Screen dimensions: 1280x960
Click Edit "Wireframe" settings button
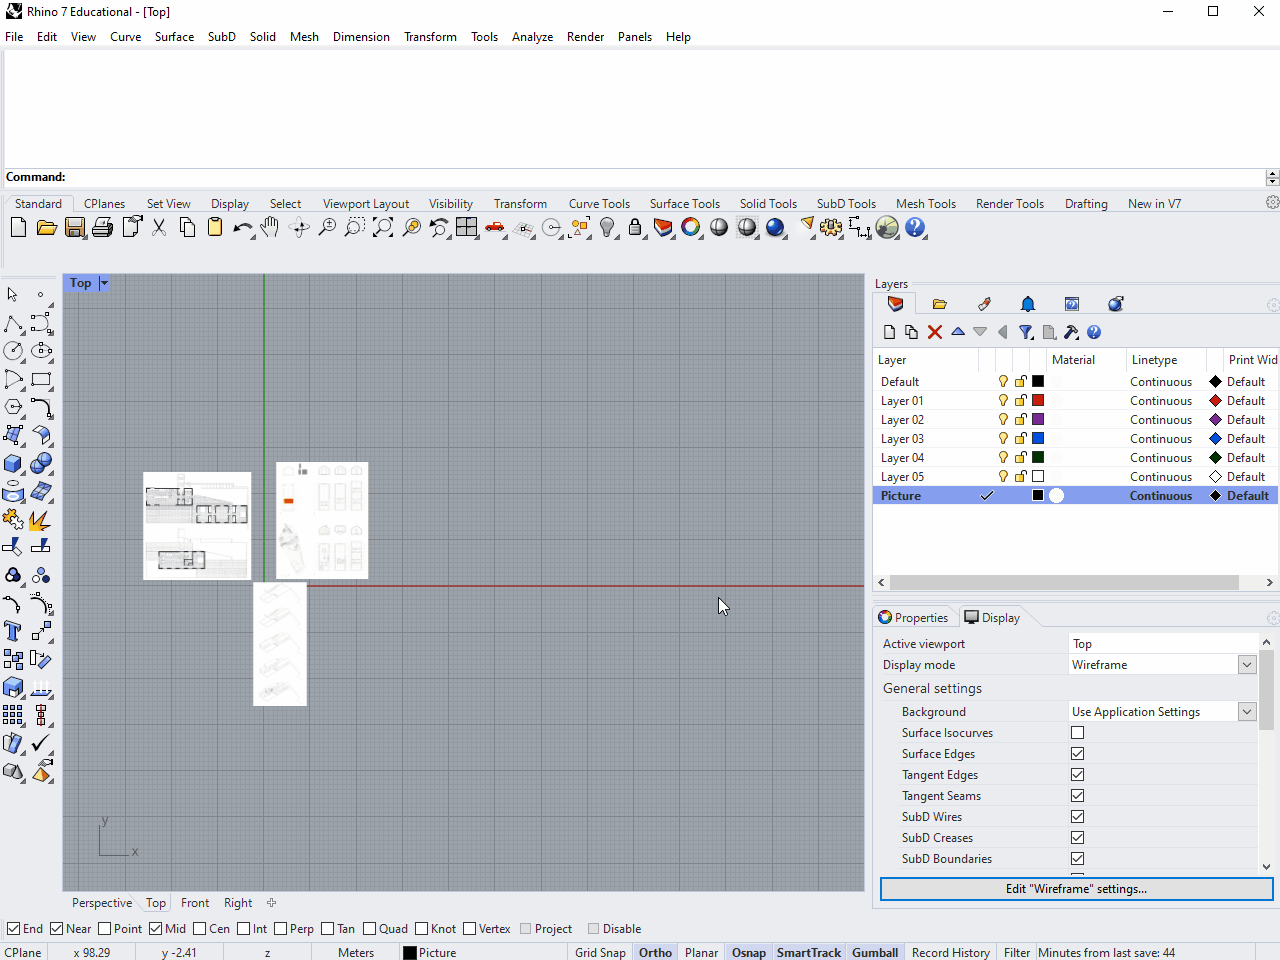1076,889
